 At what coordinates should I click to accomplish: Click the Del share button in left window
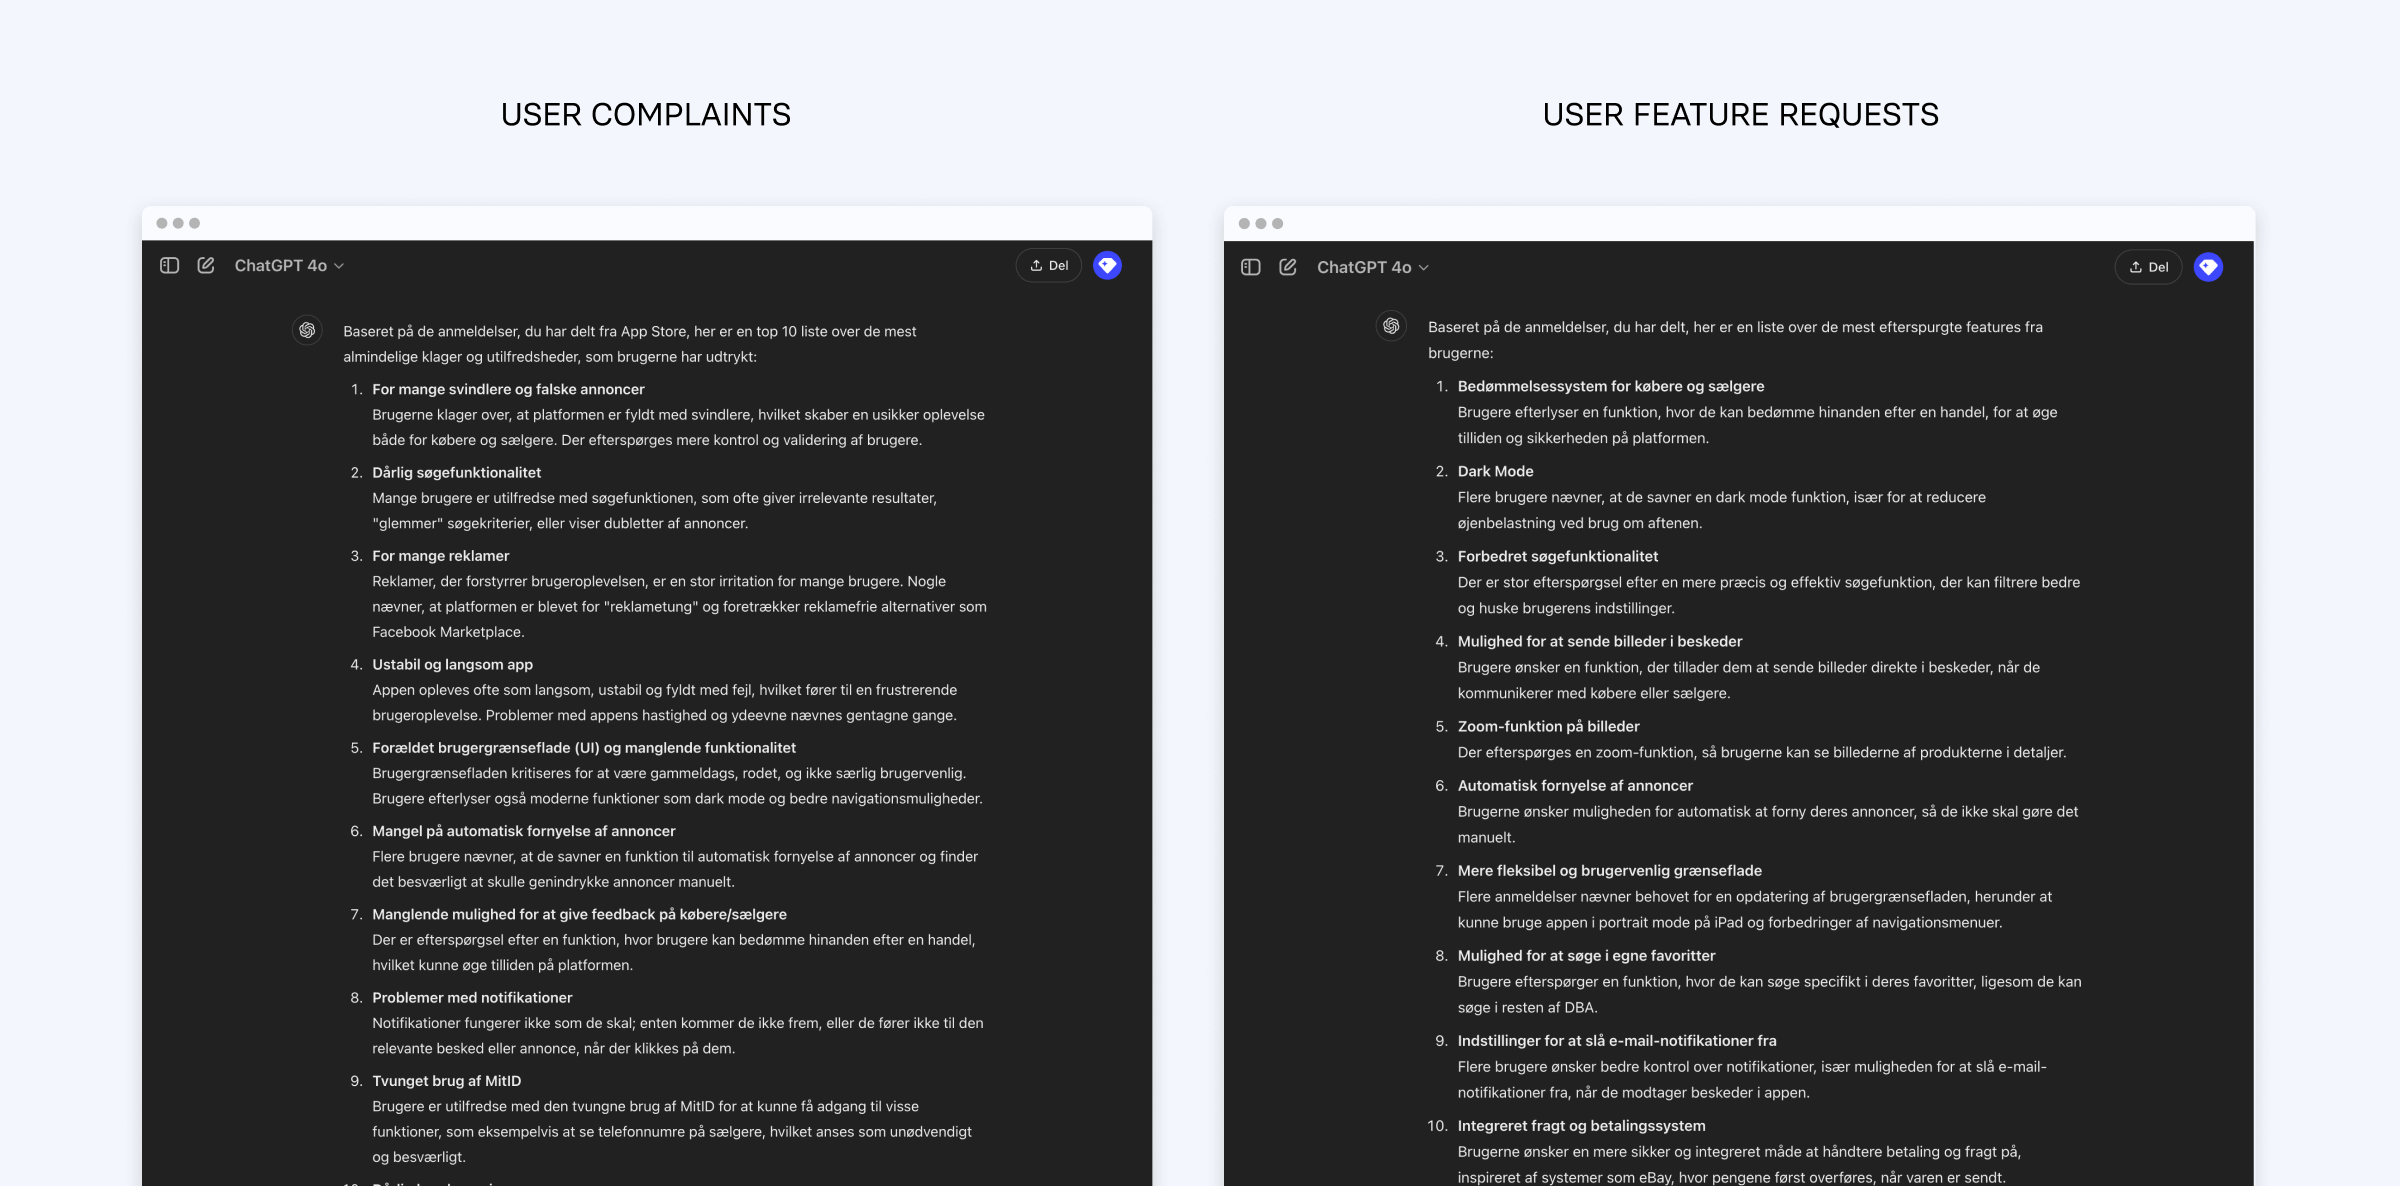(1049, 265)
